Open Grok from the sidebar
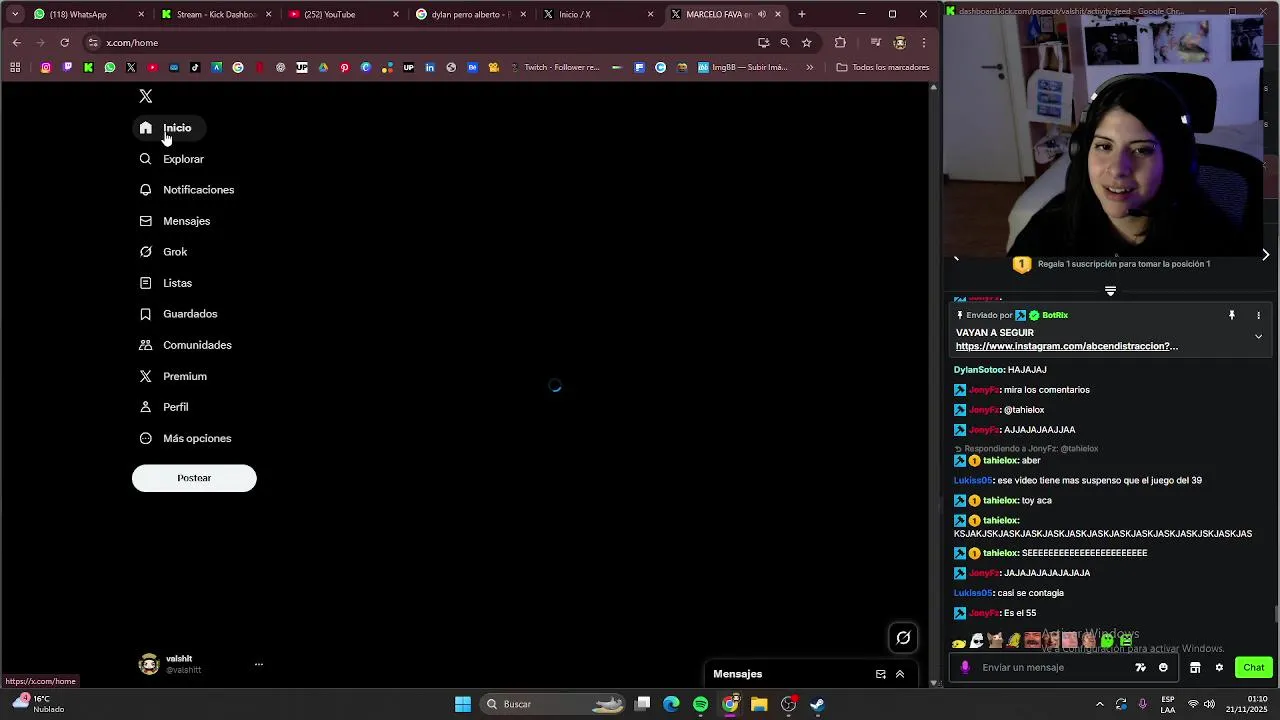This screenshot has height=720, width=1280. (x=163, y=252)
